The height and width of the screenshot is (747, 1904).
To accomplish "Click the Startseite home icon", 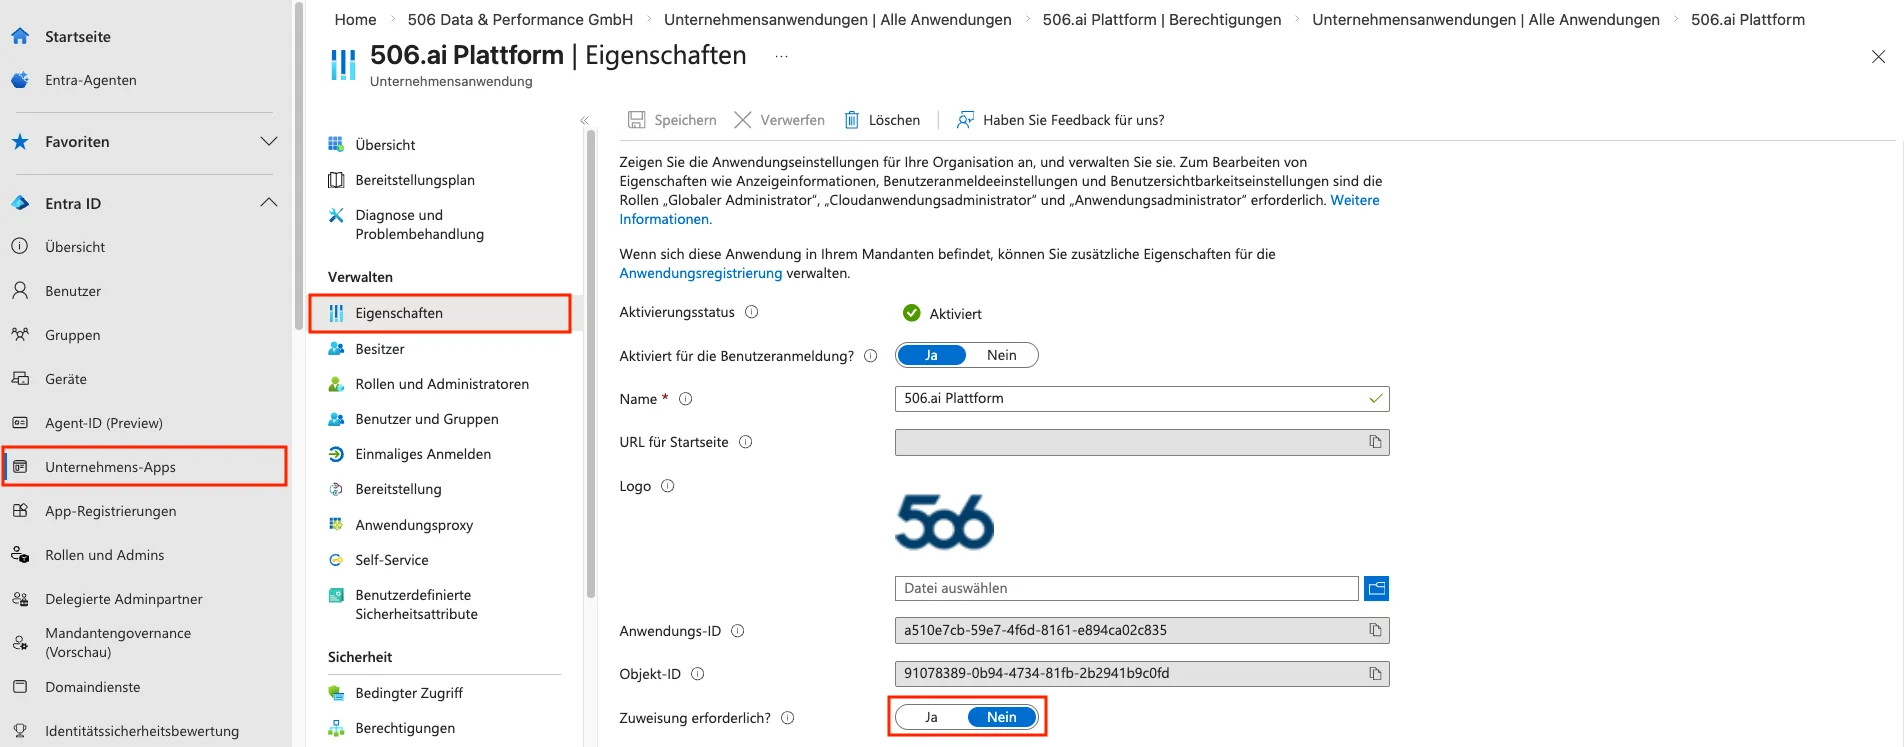I will tap(20, 36).
